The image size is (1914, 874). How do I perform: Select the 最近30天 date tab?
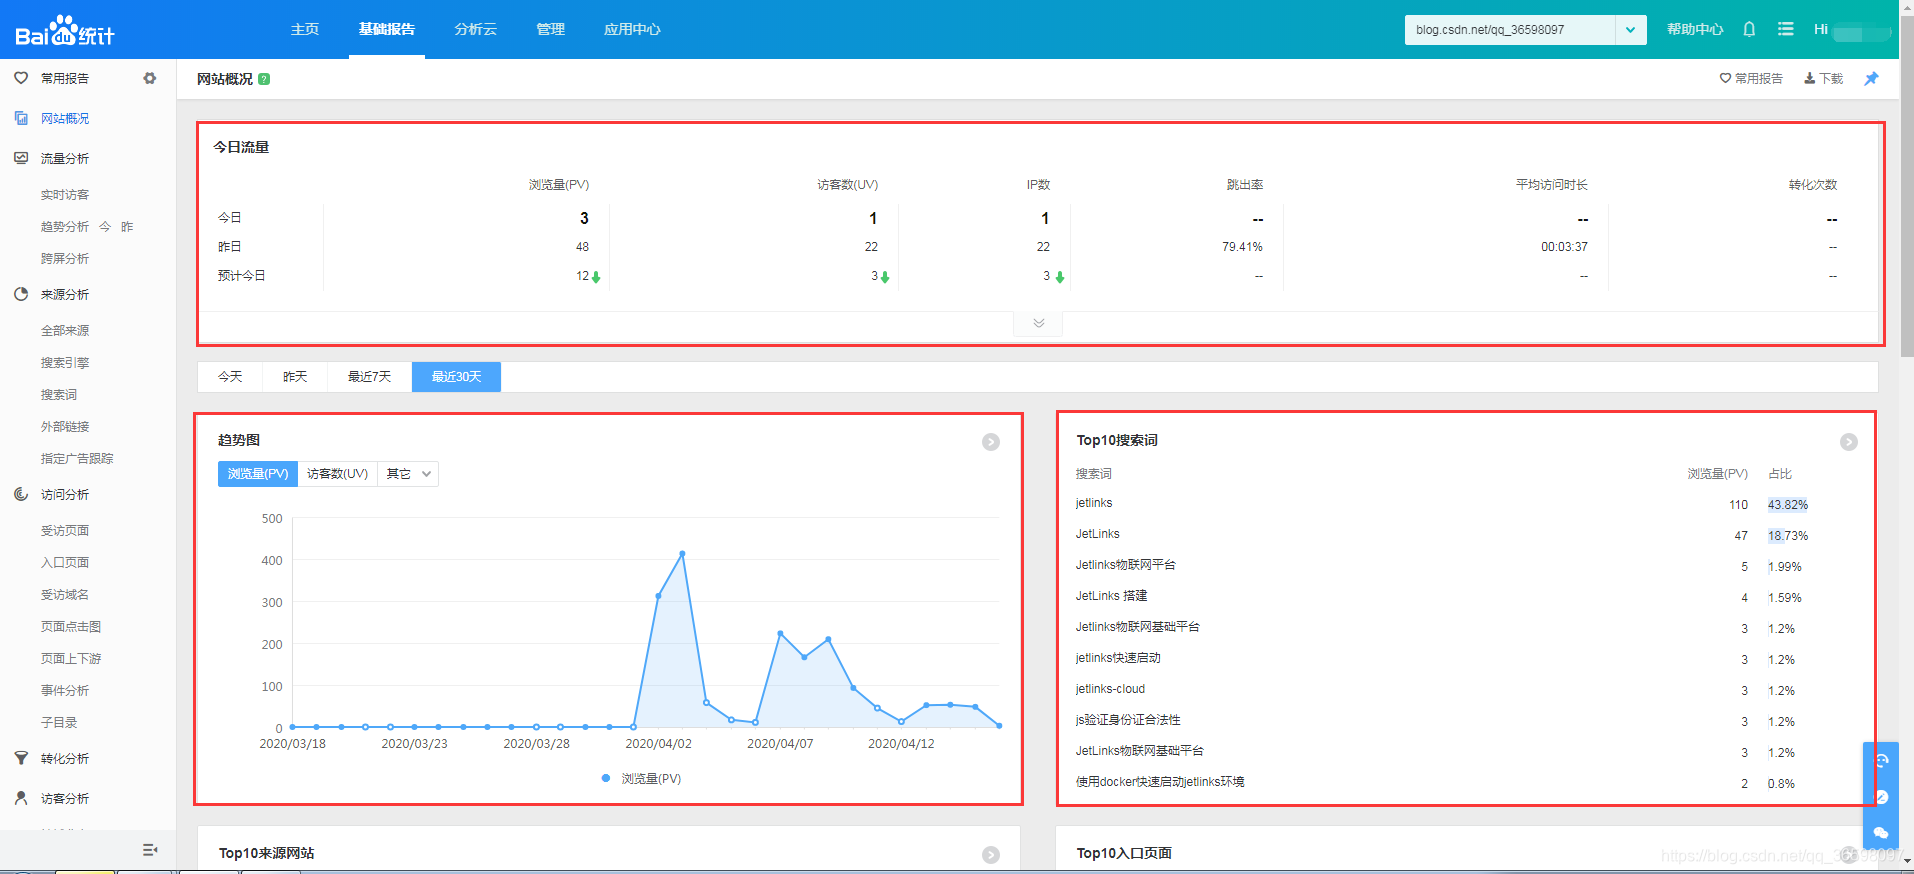pyautogui.click(x=456, y=377)
